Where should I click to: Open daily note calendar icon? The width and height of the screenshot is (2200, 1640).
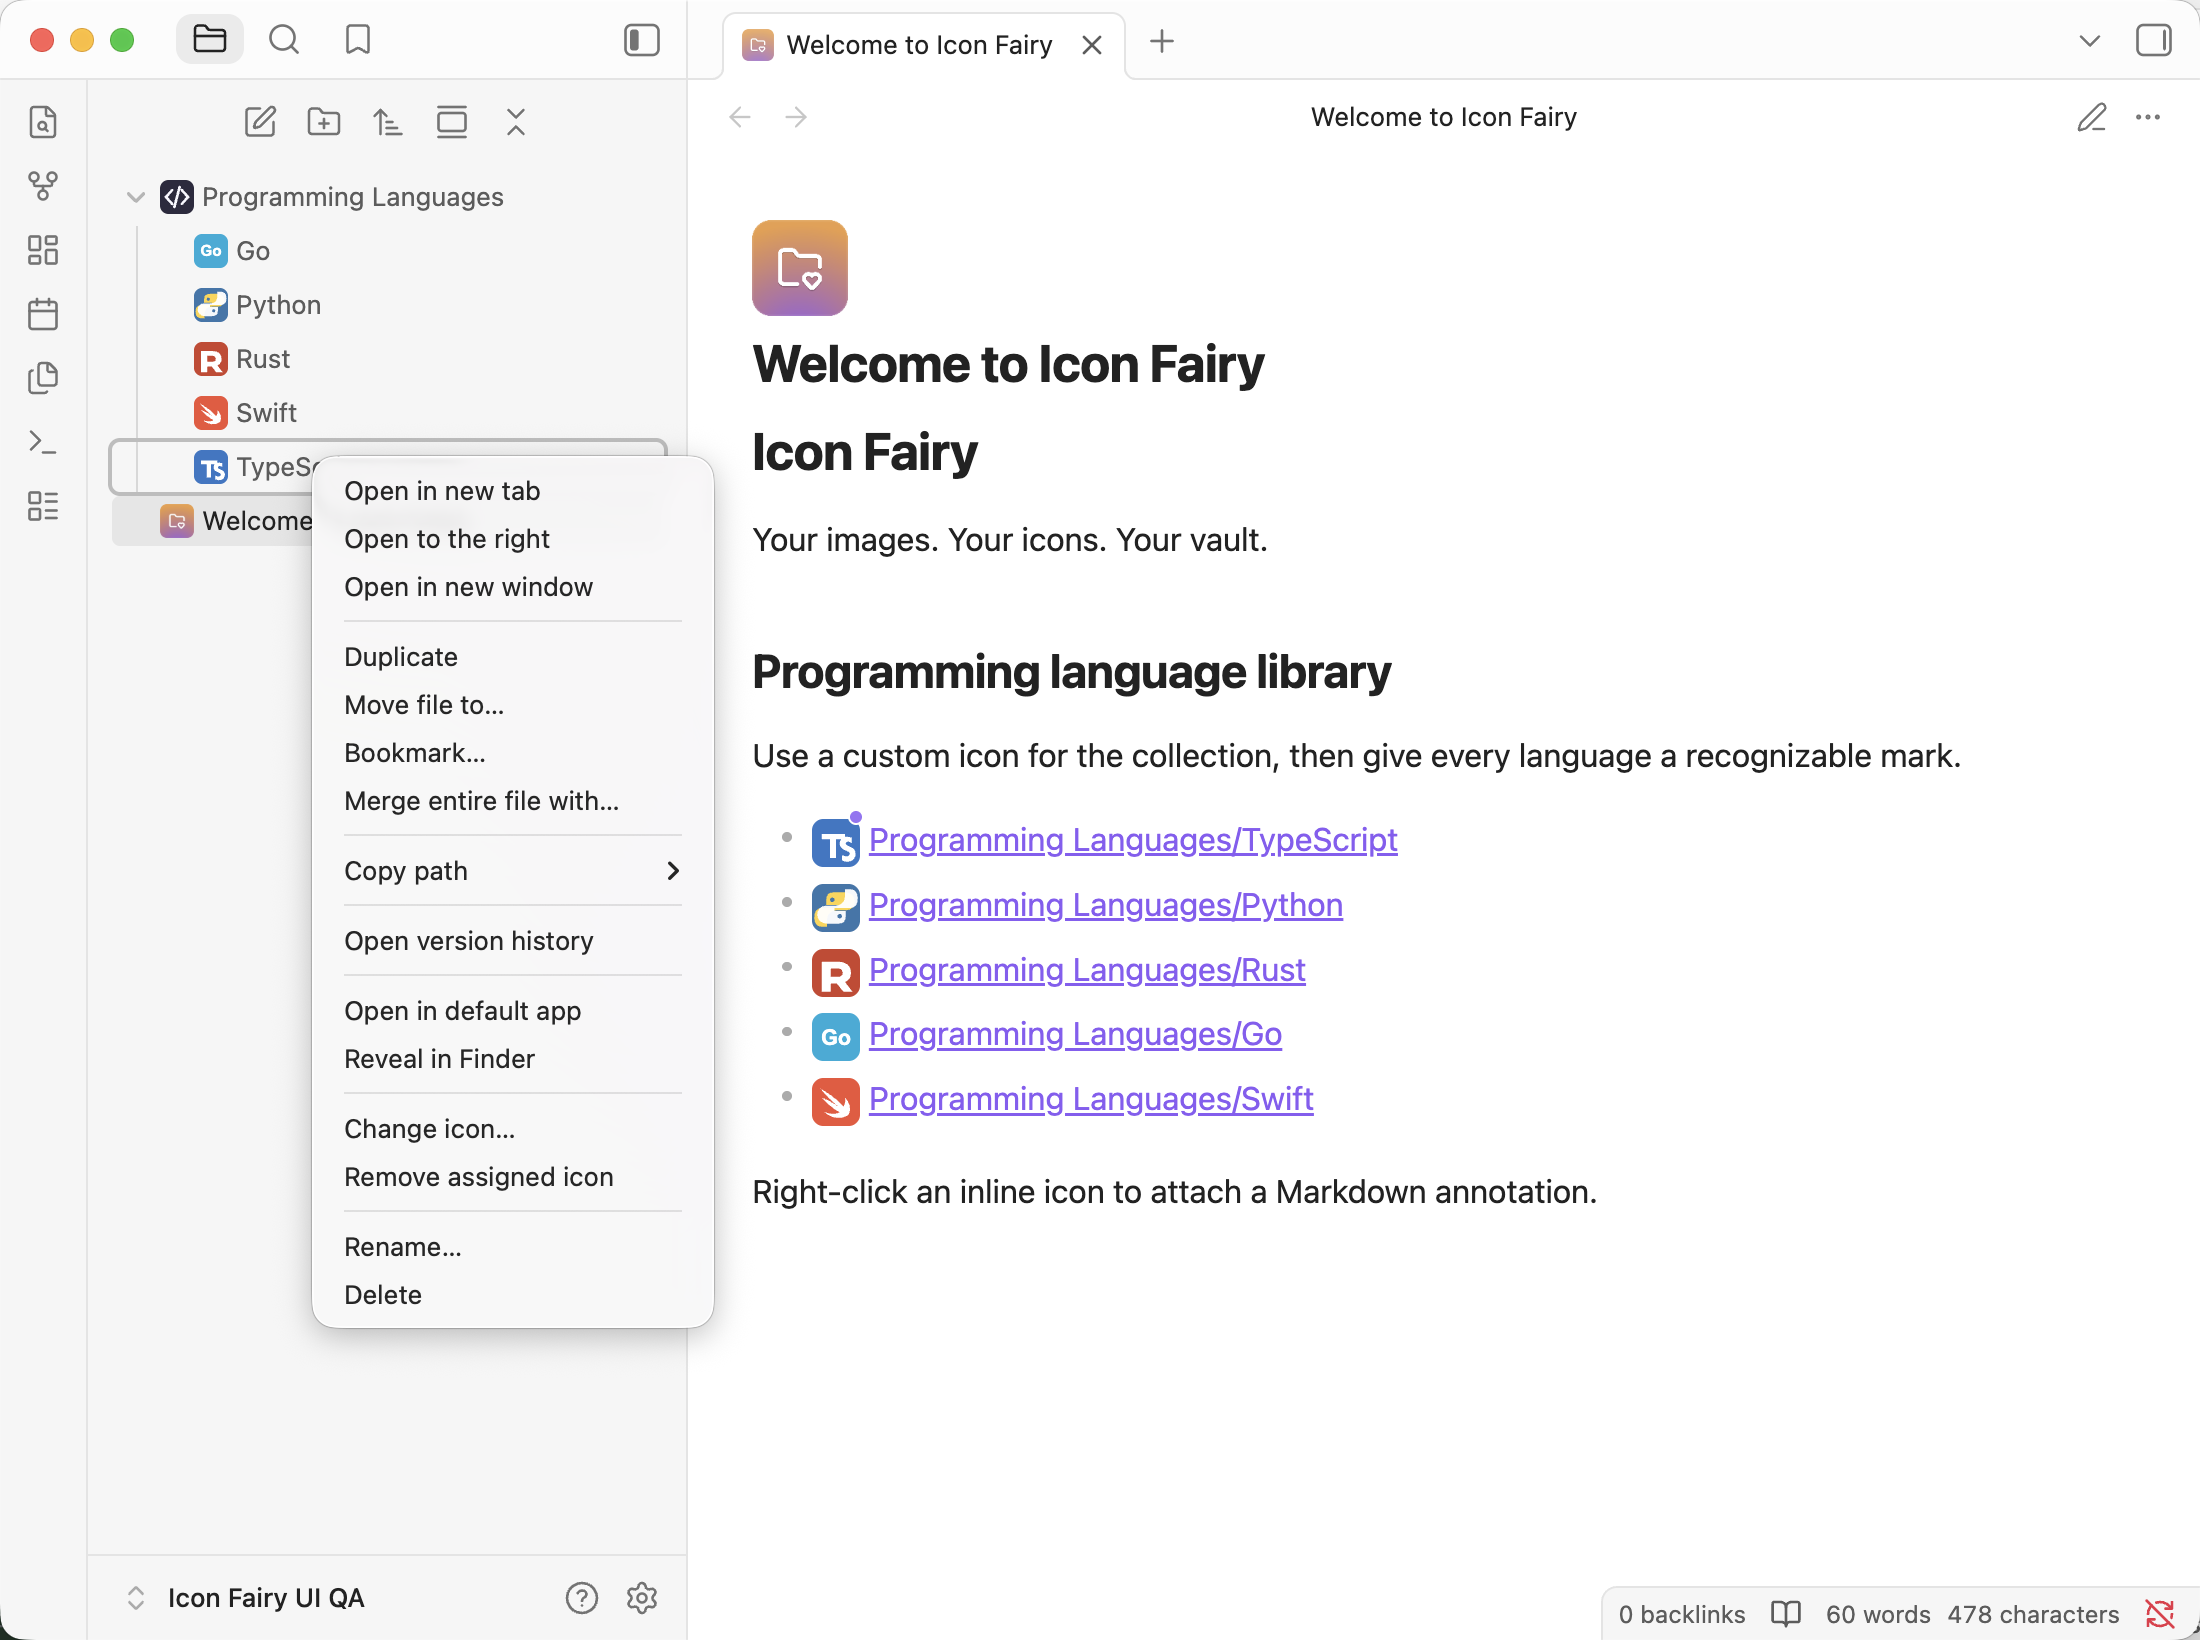[x=43, y=314]
